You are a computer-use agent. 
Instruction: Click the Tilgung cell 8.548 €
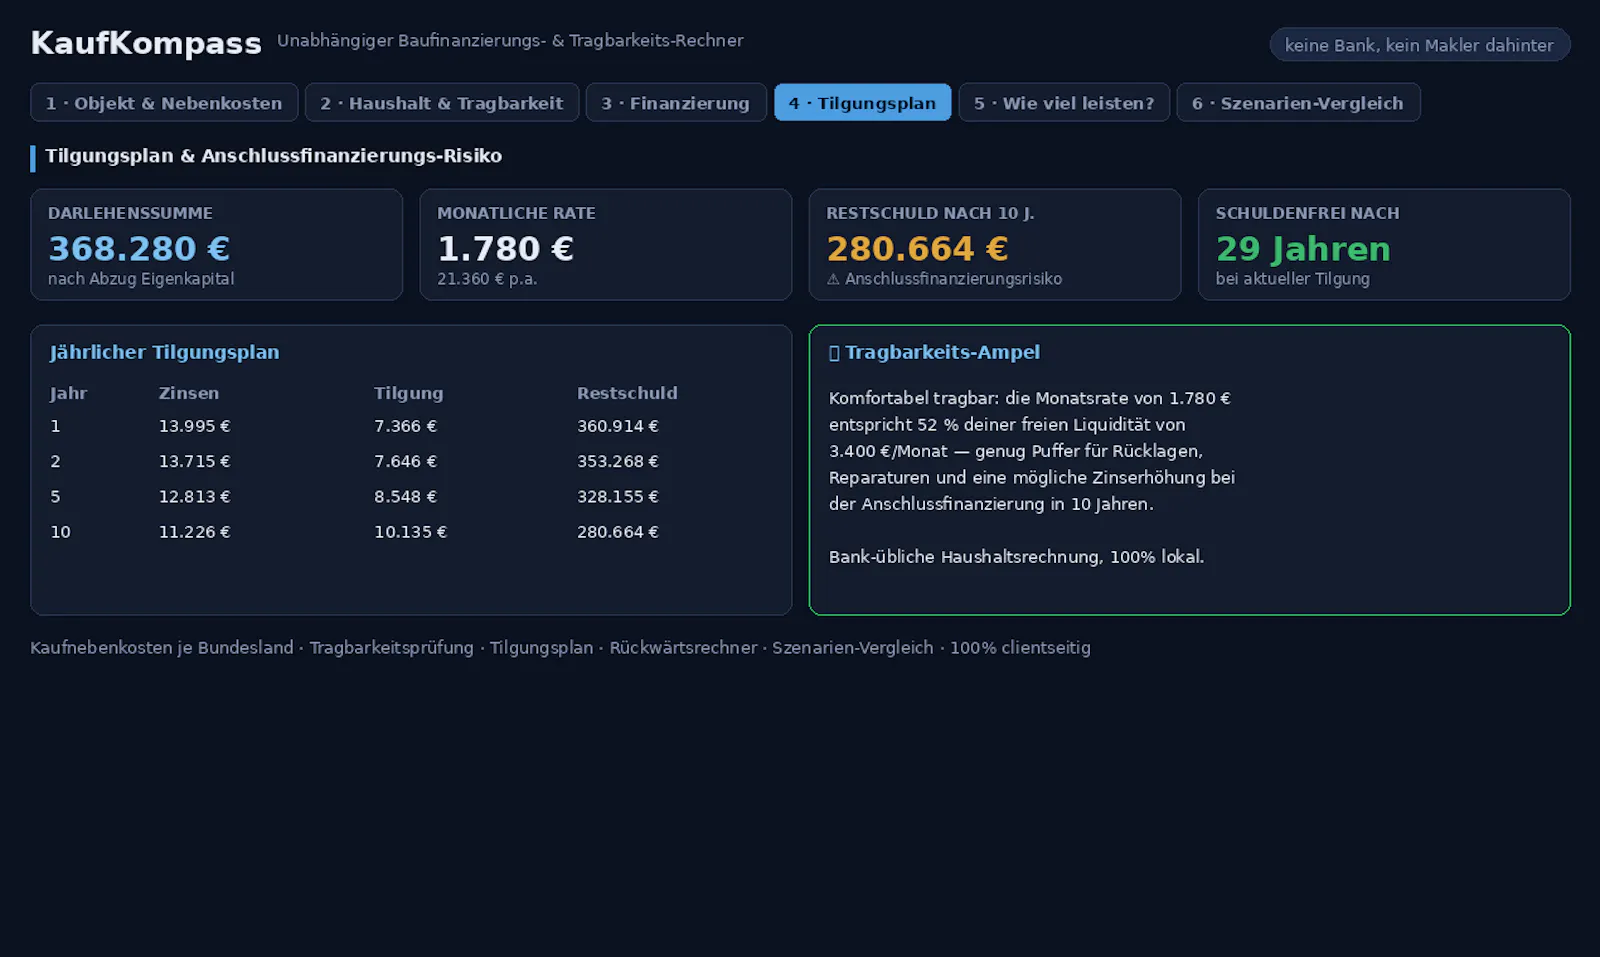coord(405,496)
